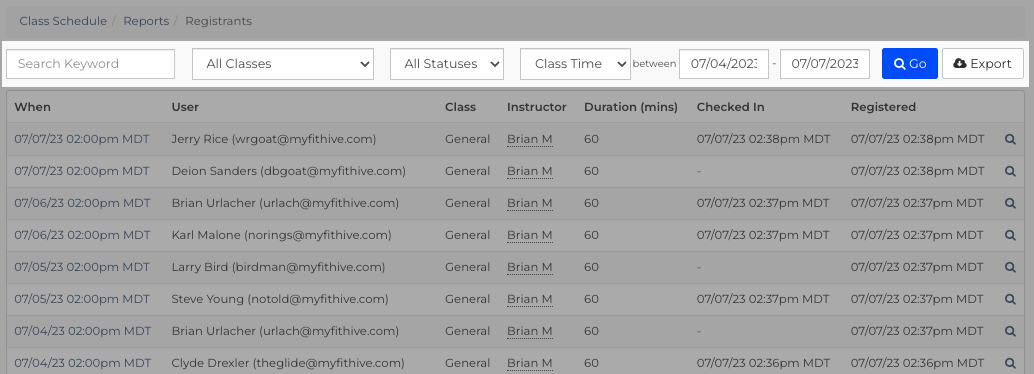
Task: Open details magnifier for Jerry Rice row
Action: point(1010,139)
